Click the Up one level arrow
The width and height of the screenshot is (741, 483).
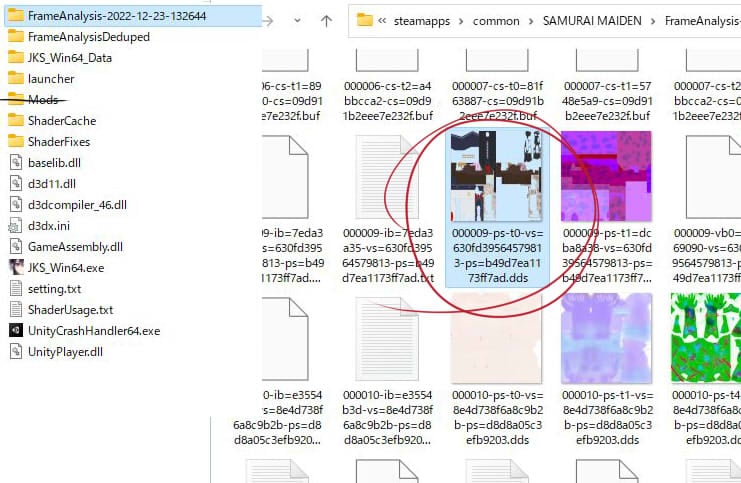[x=326, y=21]
